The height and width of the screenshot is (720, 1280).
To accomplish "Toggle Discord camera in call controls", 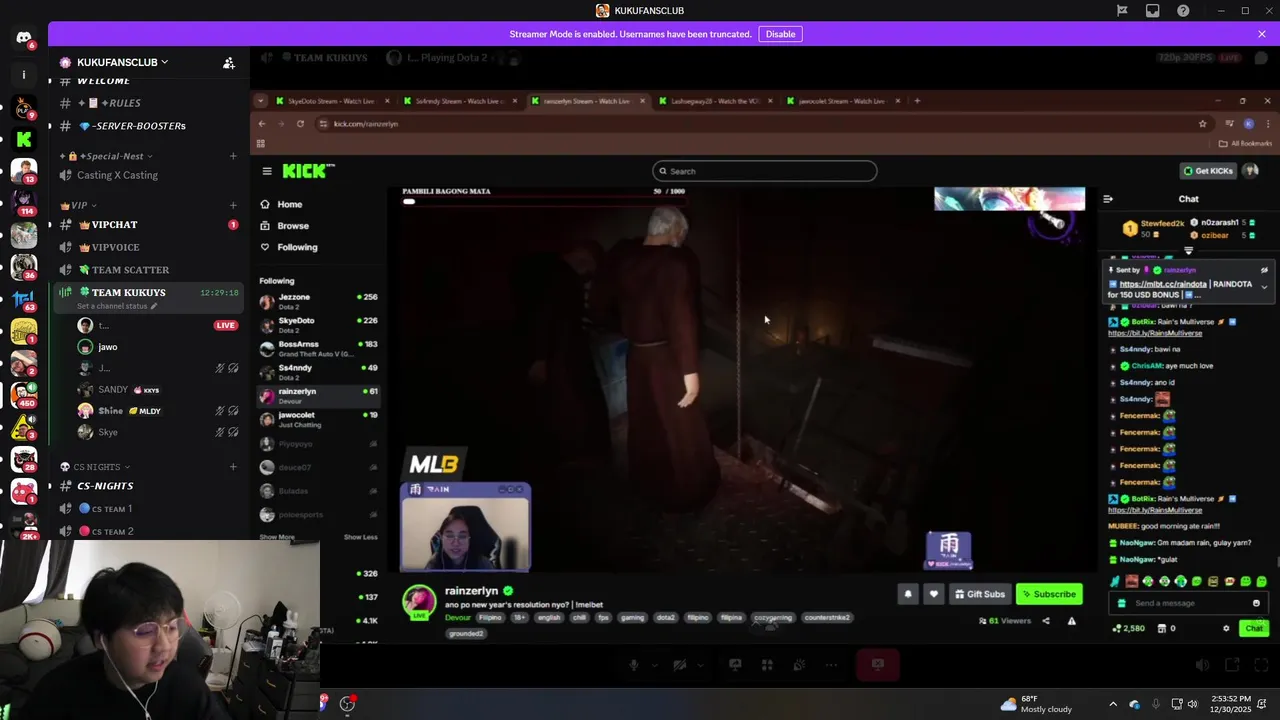I will click(680, 665).
